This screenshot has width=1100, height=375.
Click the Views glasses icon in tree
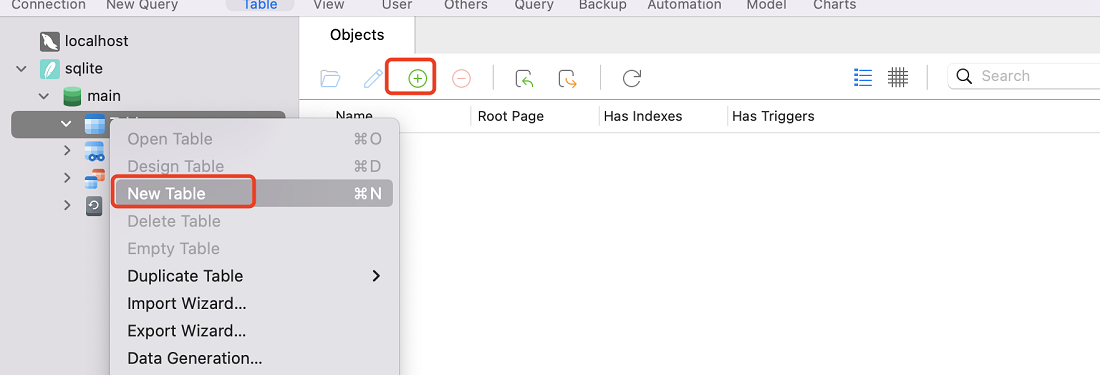[x=95, y=151]
